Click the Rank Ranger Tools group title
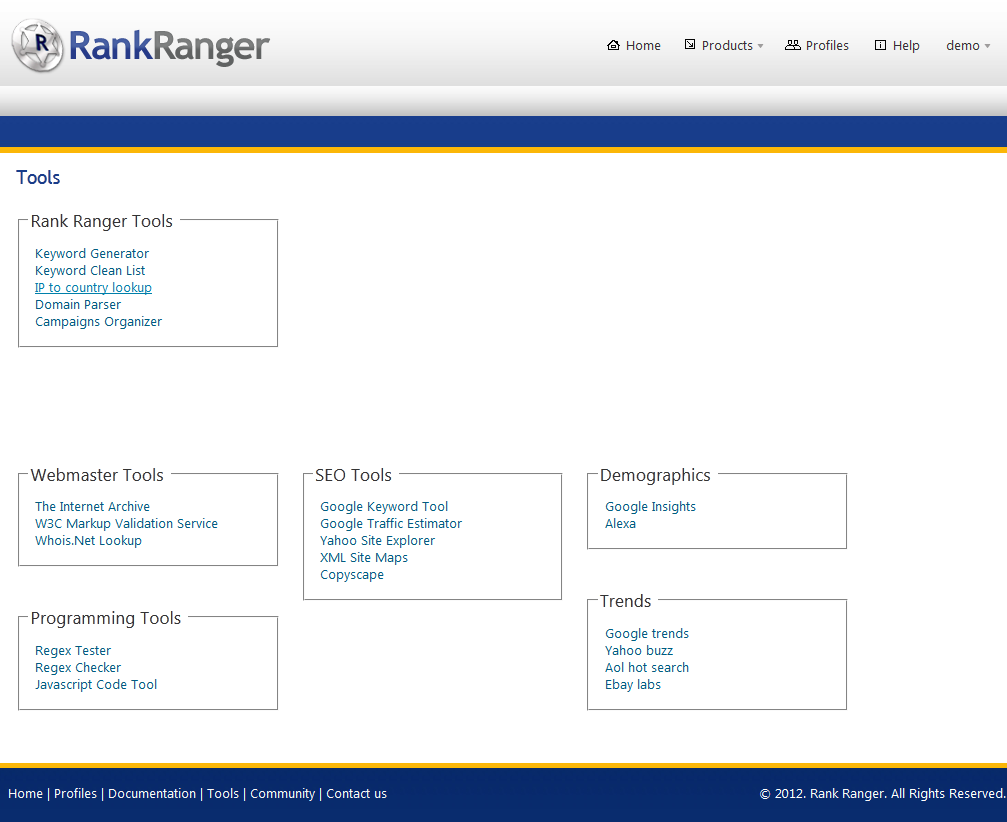Image resolution: width=1007 pixels, height=822 pixels. pos(101,221)
